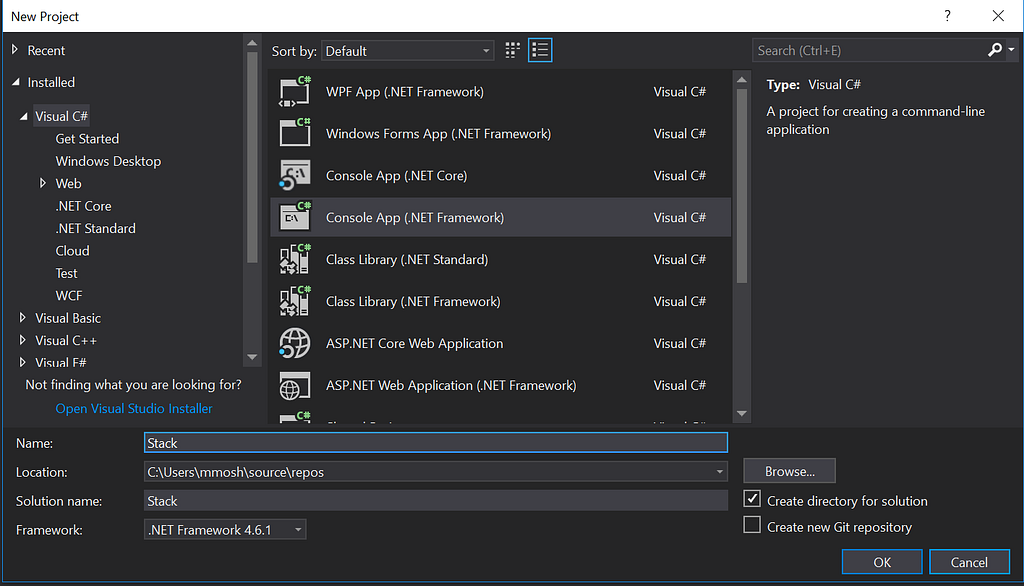Select the Windows Forms App (.NET Framework) label
The image size is (1024, 586).
pyautogui.click(x=438, y=133)
